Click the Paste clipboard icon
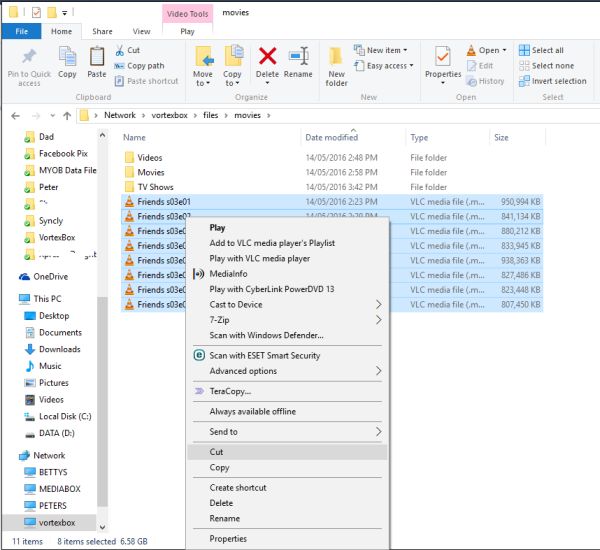600x550 pixels. (x=97, y=57)
